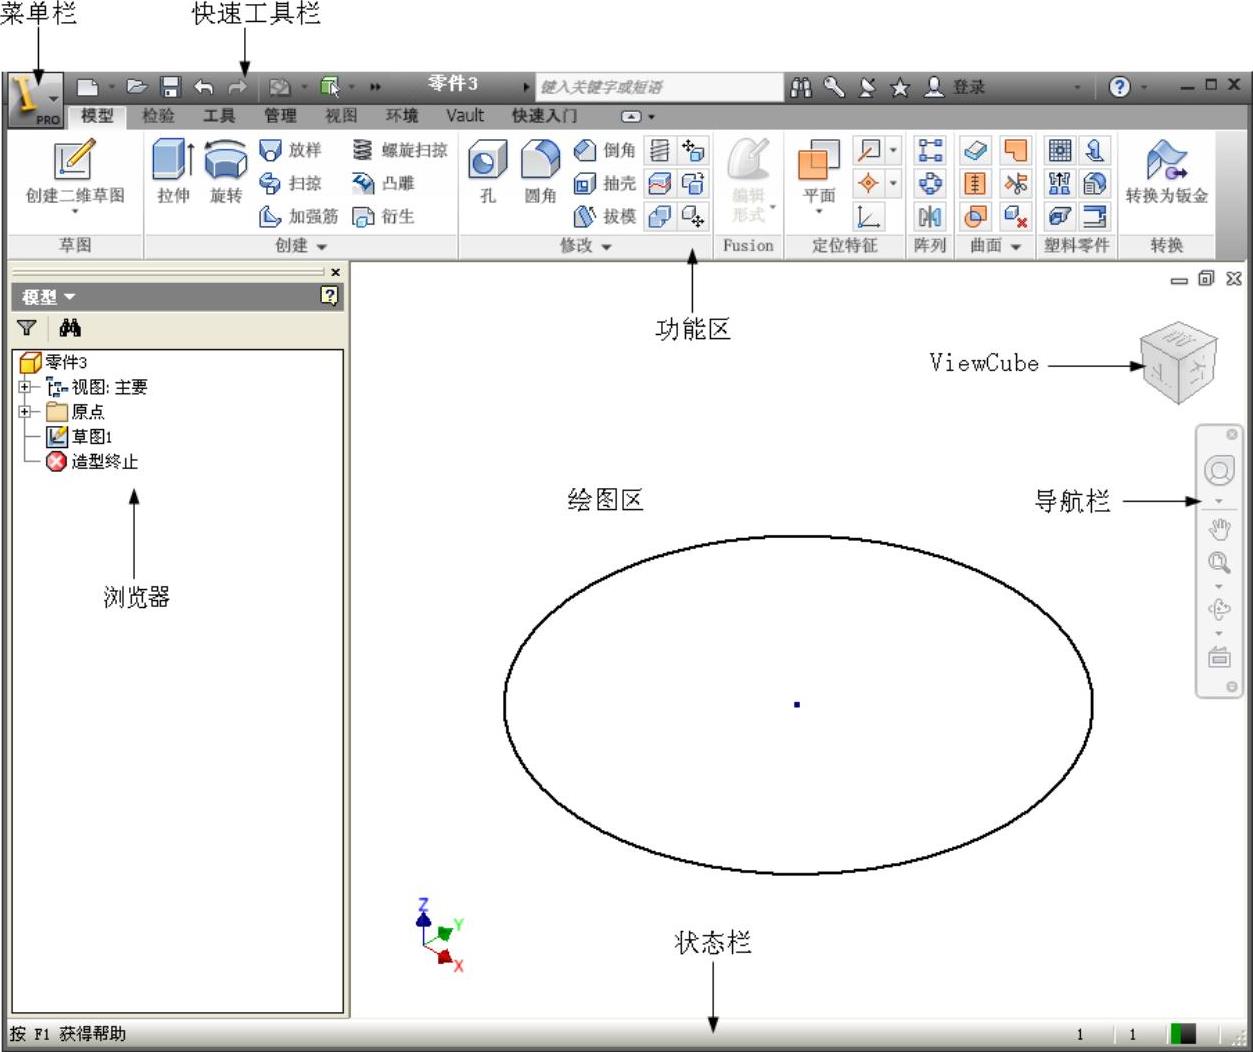The image size is (1253, 1052).
Task: Click the Open folder icon
Action: (x=137, y=87)
